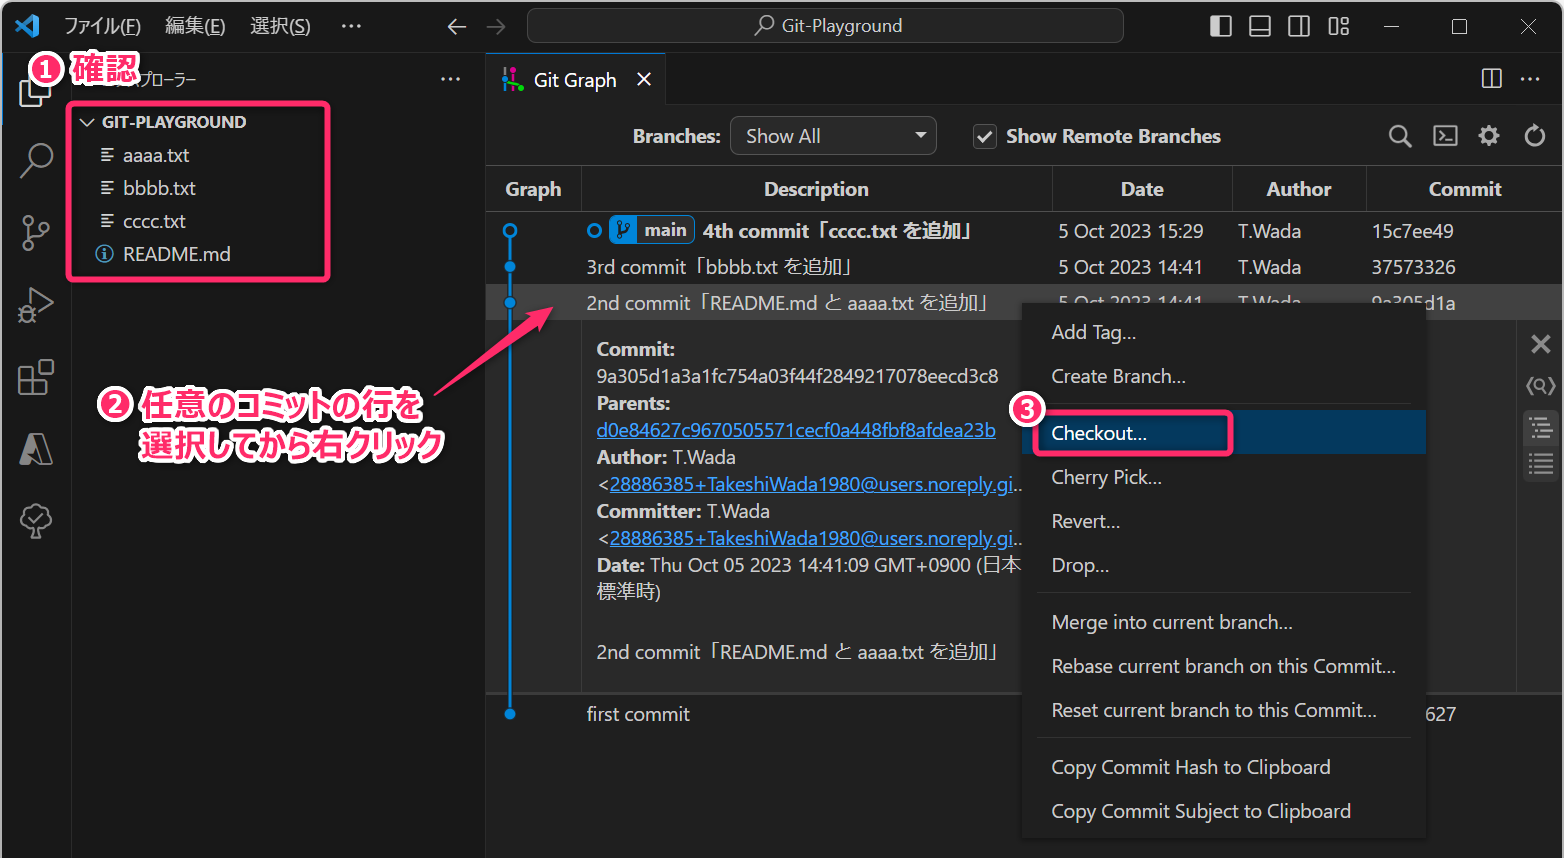Image resolution: width=1564 pixels, height=858 pixels.
Task: Collapse the GIT-PLAYGROUND folder tree
Action: pyautogui.click(x=88, y=122)
